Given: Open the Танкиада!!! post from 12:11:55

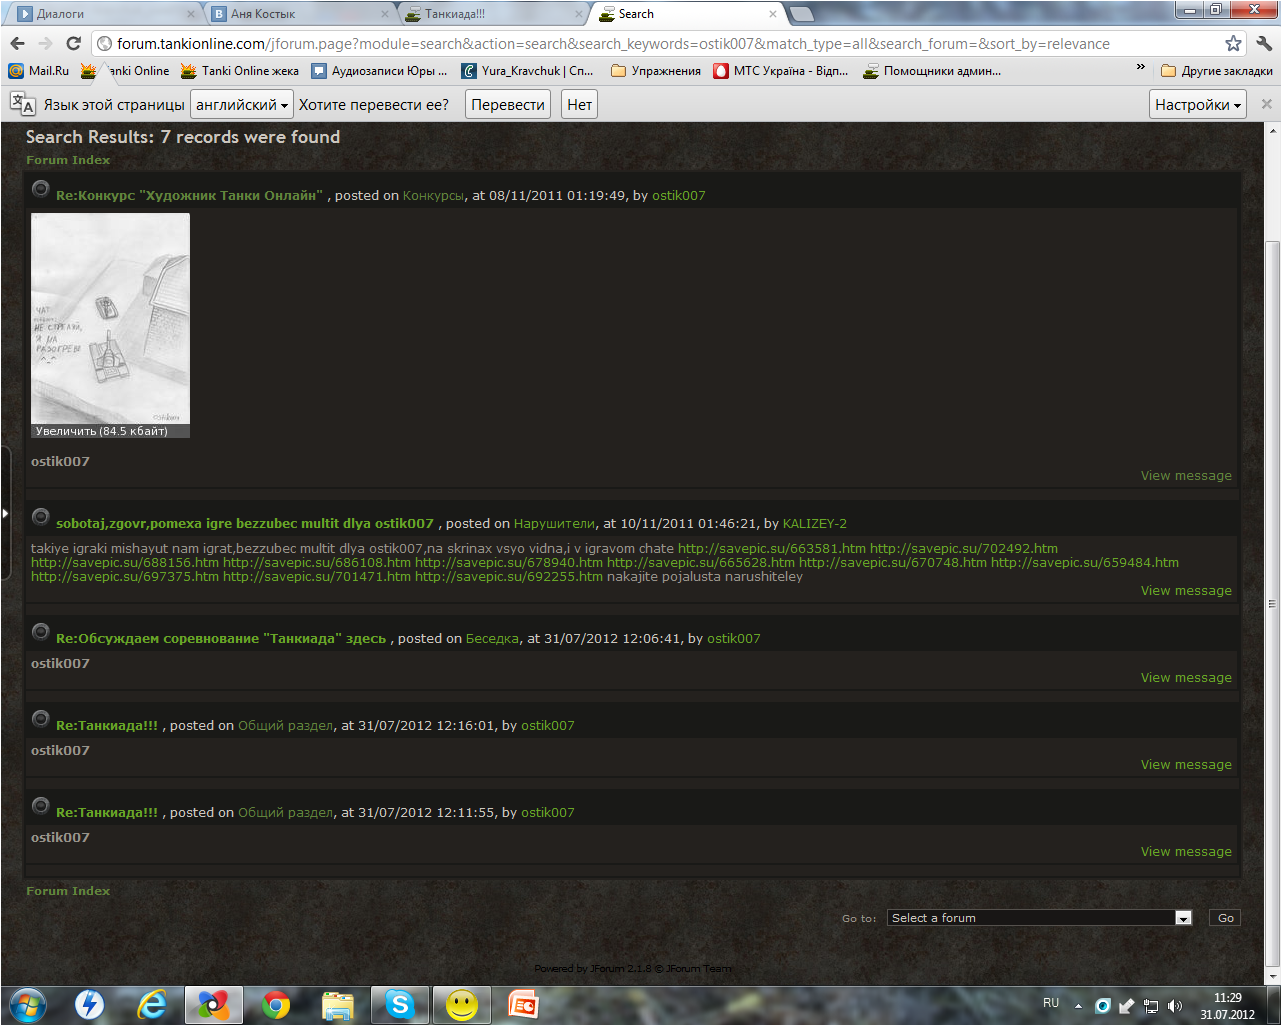Looking at the screenshot, I should pyautogui.click(x=107, y=813).
